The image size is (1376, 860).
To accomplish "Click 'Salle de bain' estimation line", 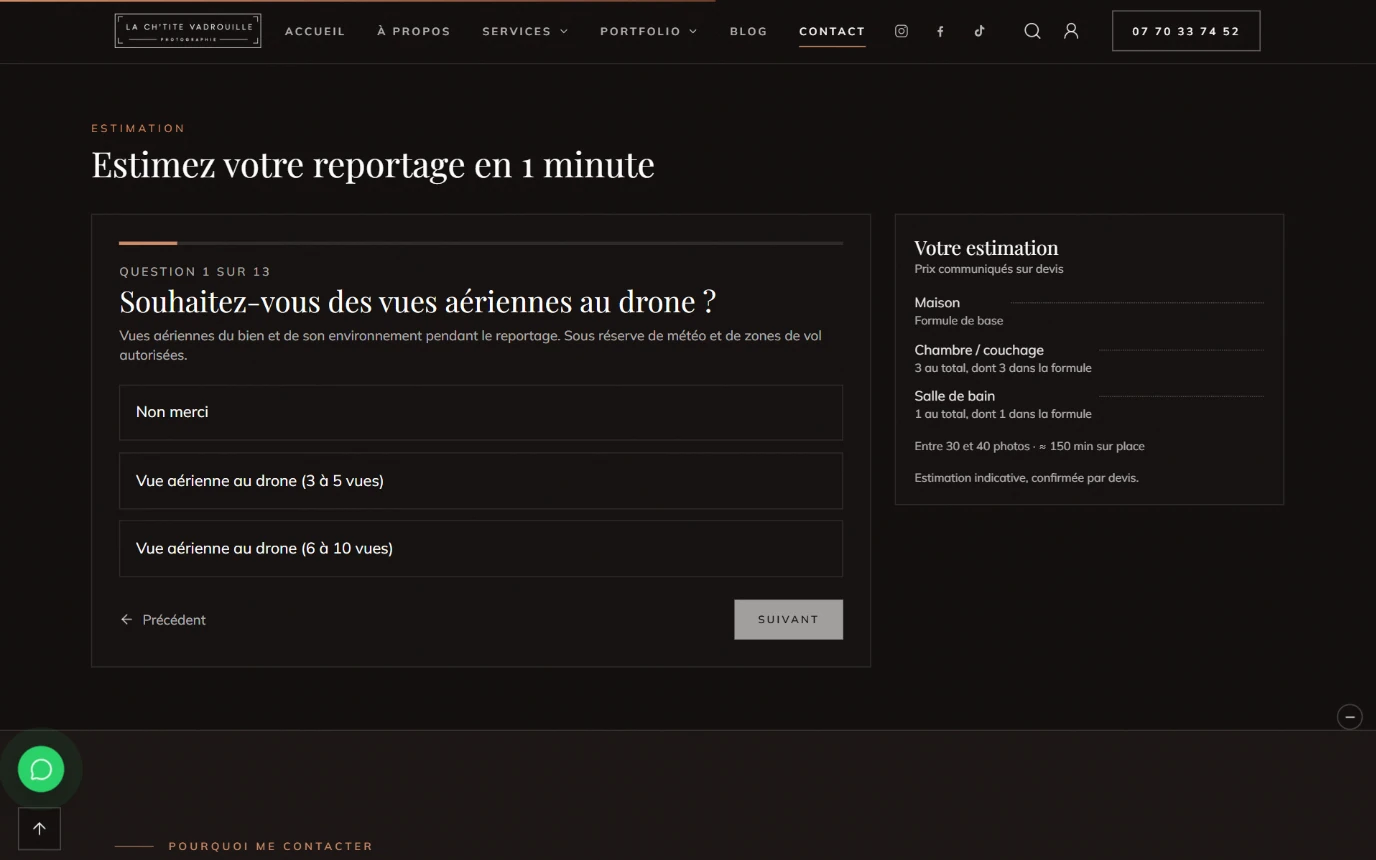I will pyautogui.click(x=1089, y=404).
